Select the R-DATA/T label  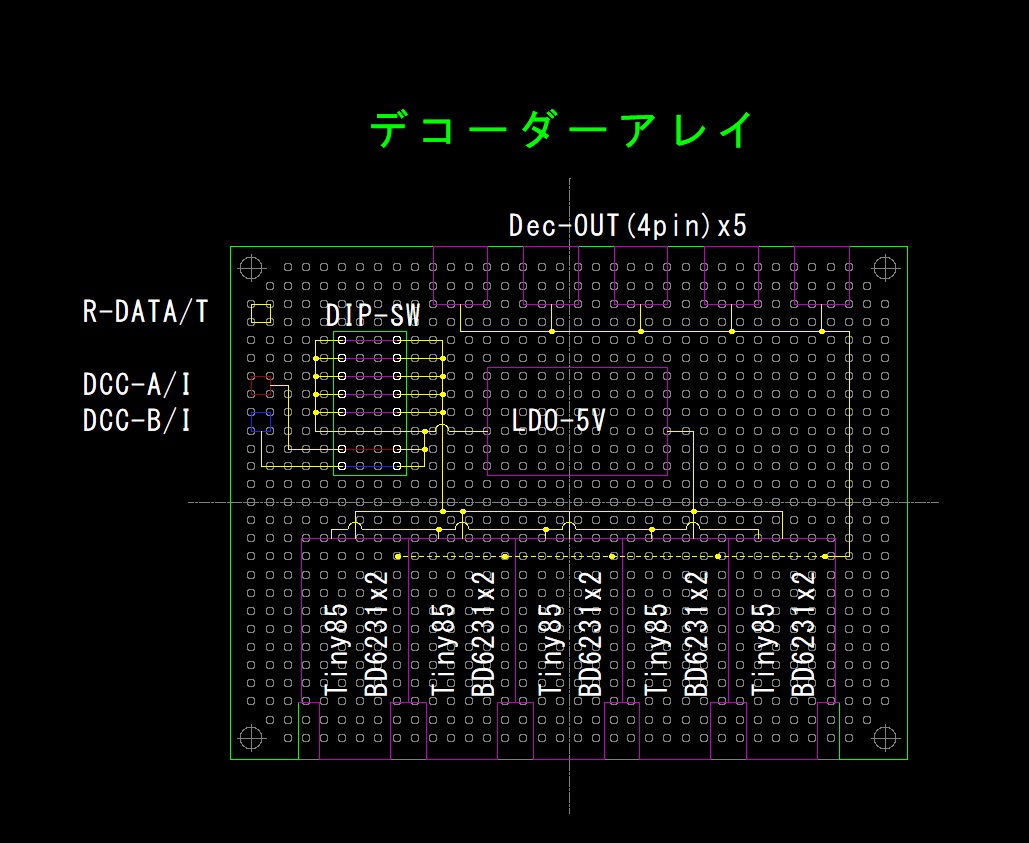click(145, 312)
